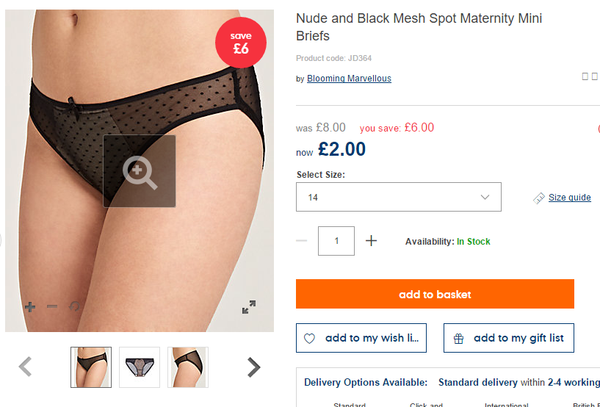Click the quantity input field
Screen dimensions: 600x407
336,241
